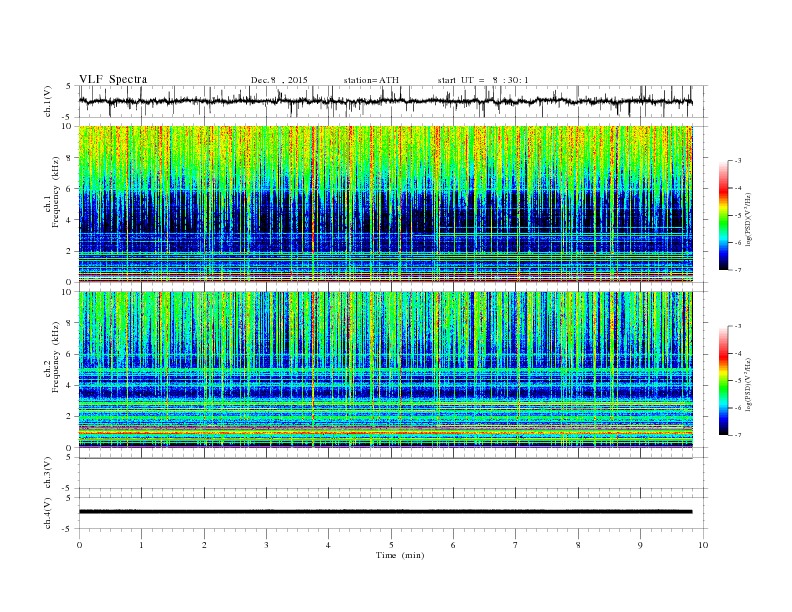Click the "-5" label on ch.1 color bar
792x612 pixels.
coord(738,216)
